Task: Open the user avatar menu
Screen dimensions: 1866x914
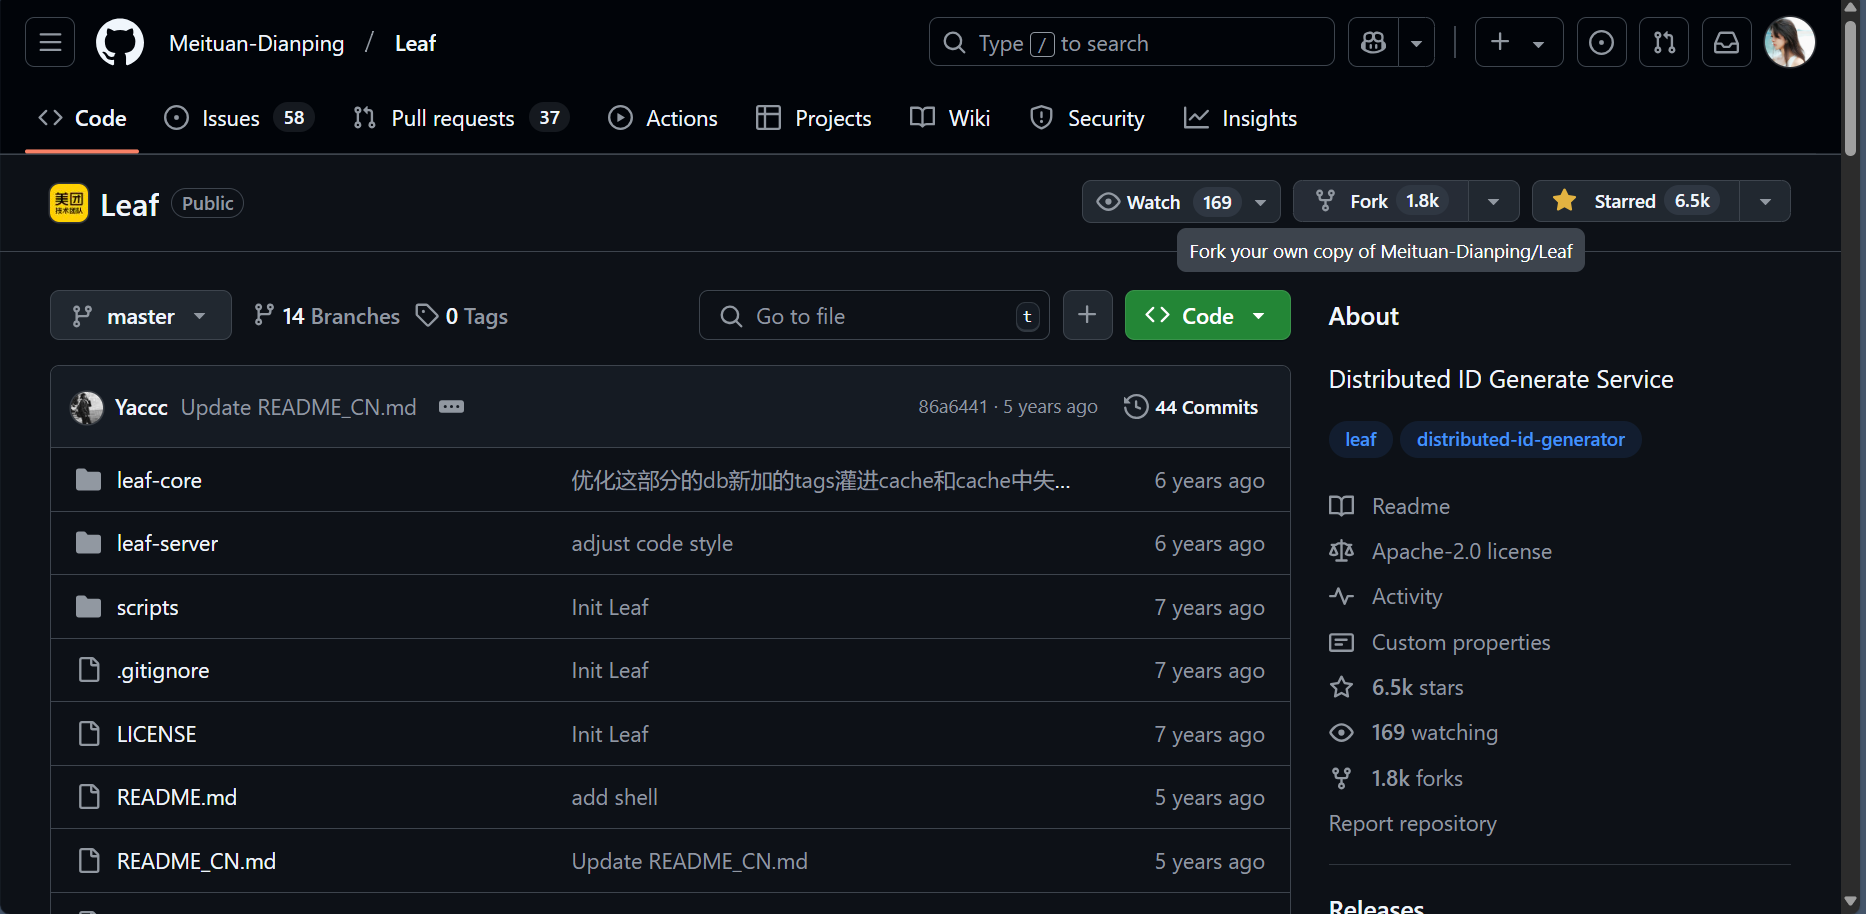Action: pos(1790,42)
